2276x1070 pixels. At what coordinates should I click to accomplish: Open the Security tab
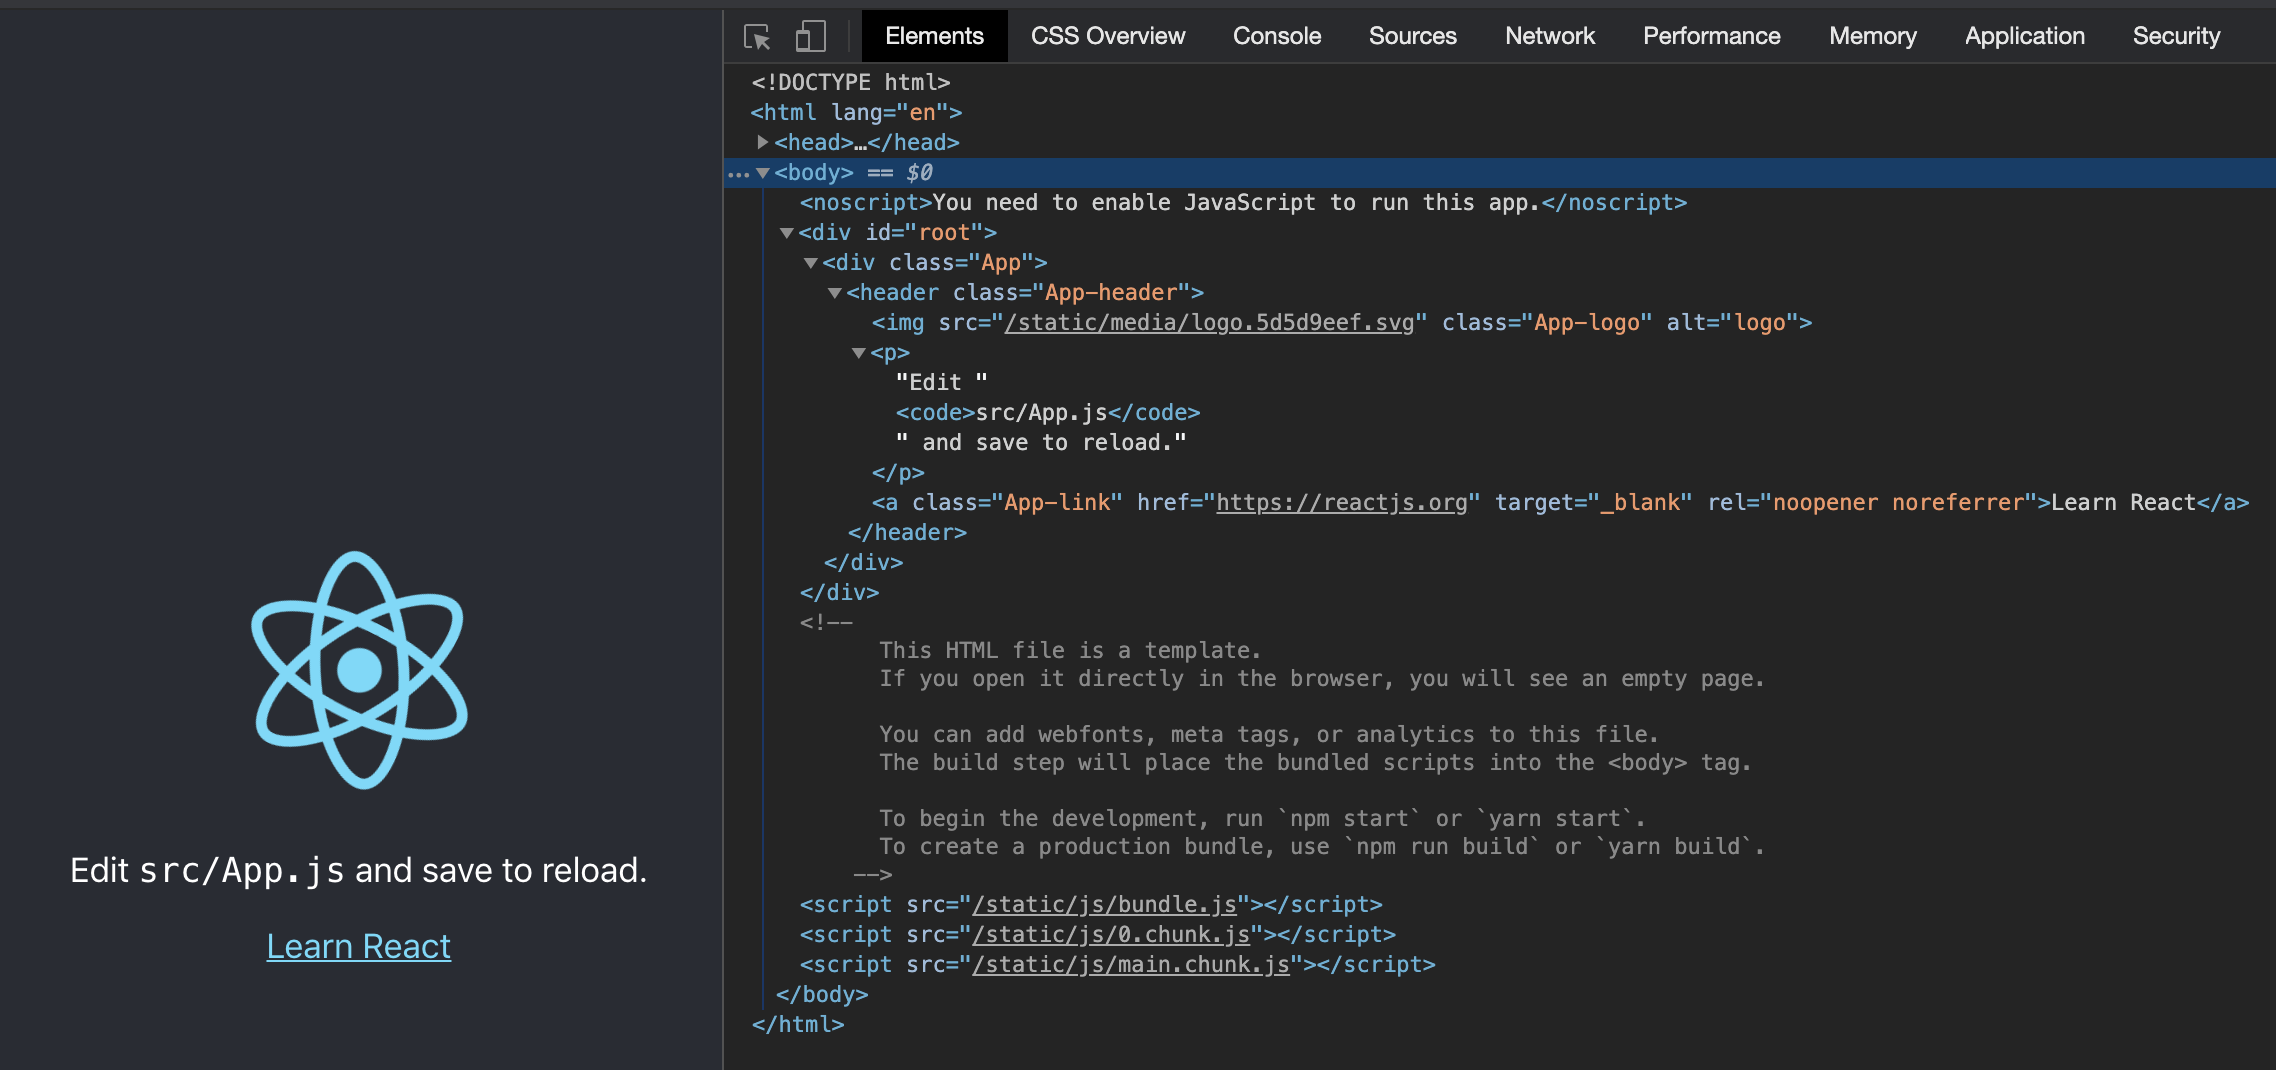point(2176,36)
